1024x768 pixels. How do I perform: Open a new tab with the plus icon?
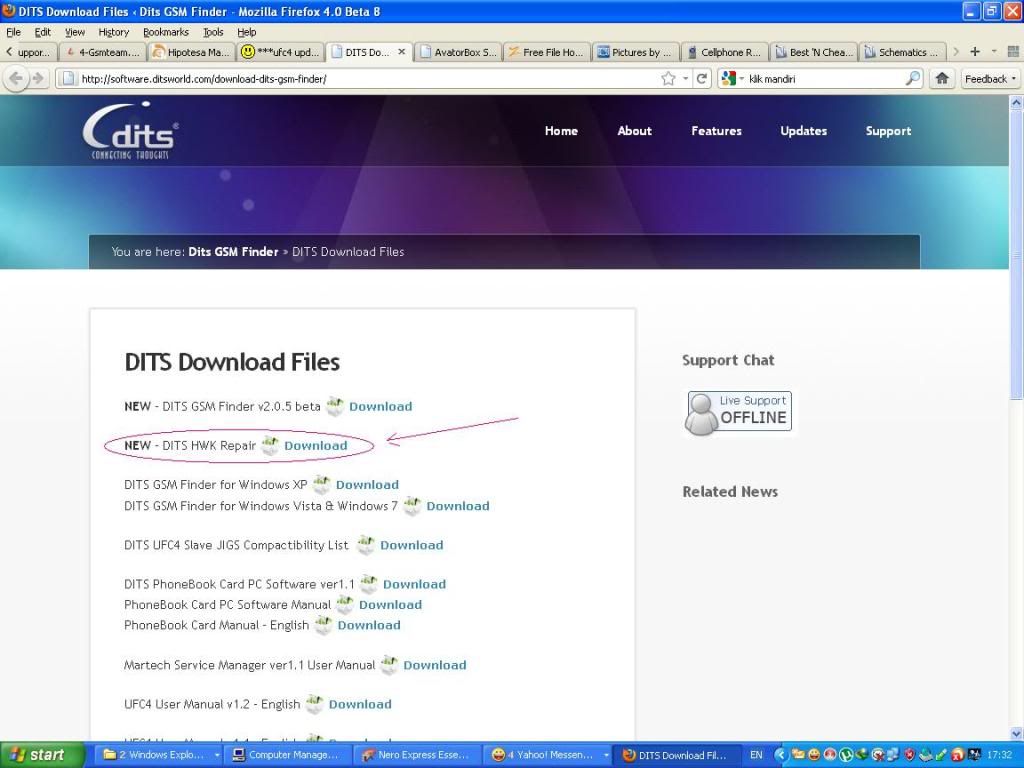975,52
